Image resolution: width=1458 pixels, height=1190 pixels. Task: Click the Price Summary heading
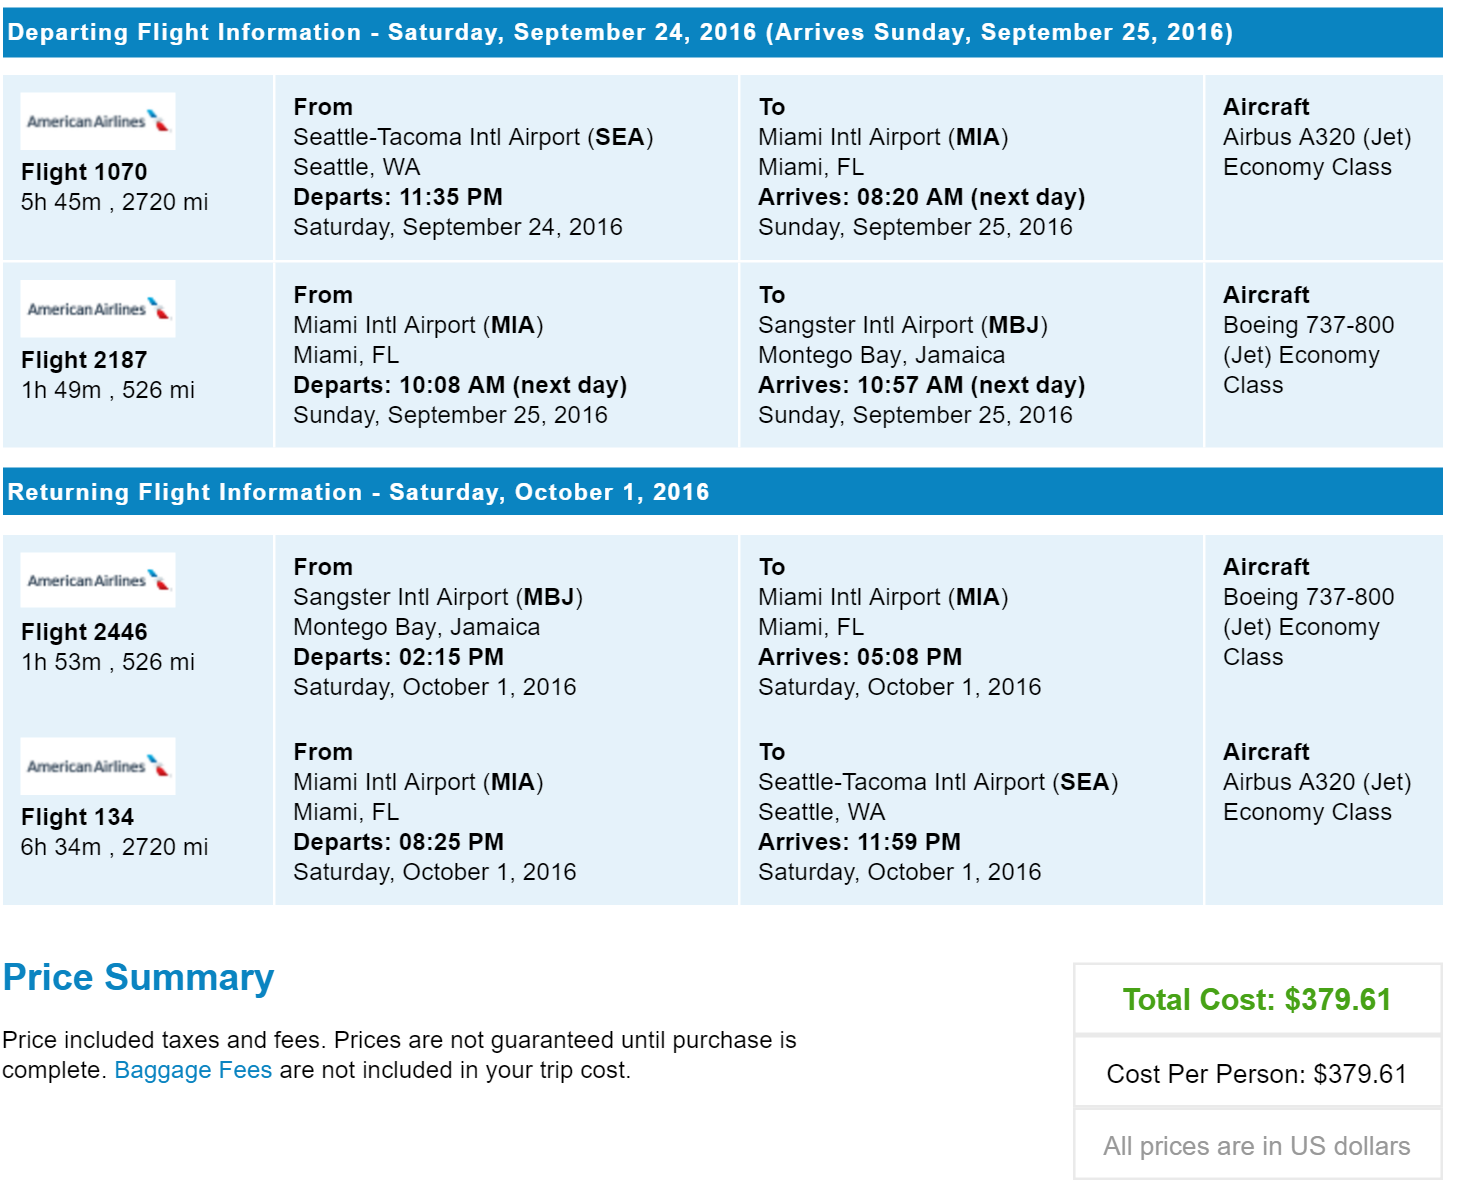click(x=138, y=977)
